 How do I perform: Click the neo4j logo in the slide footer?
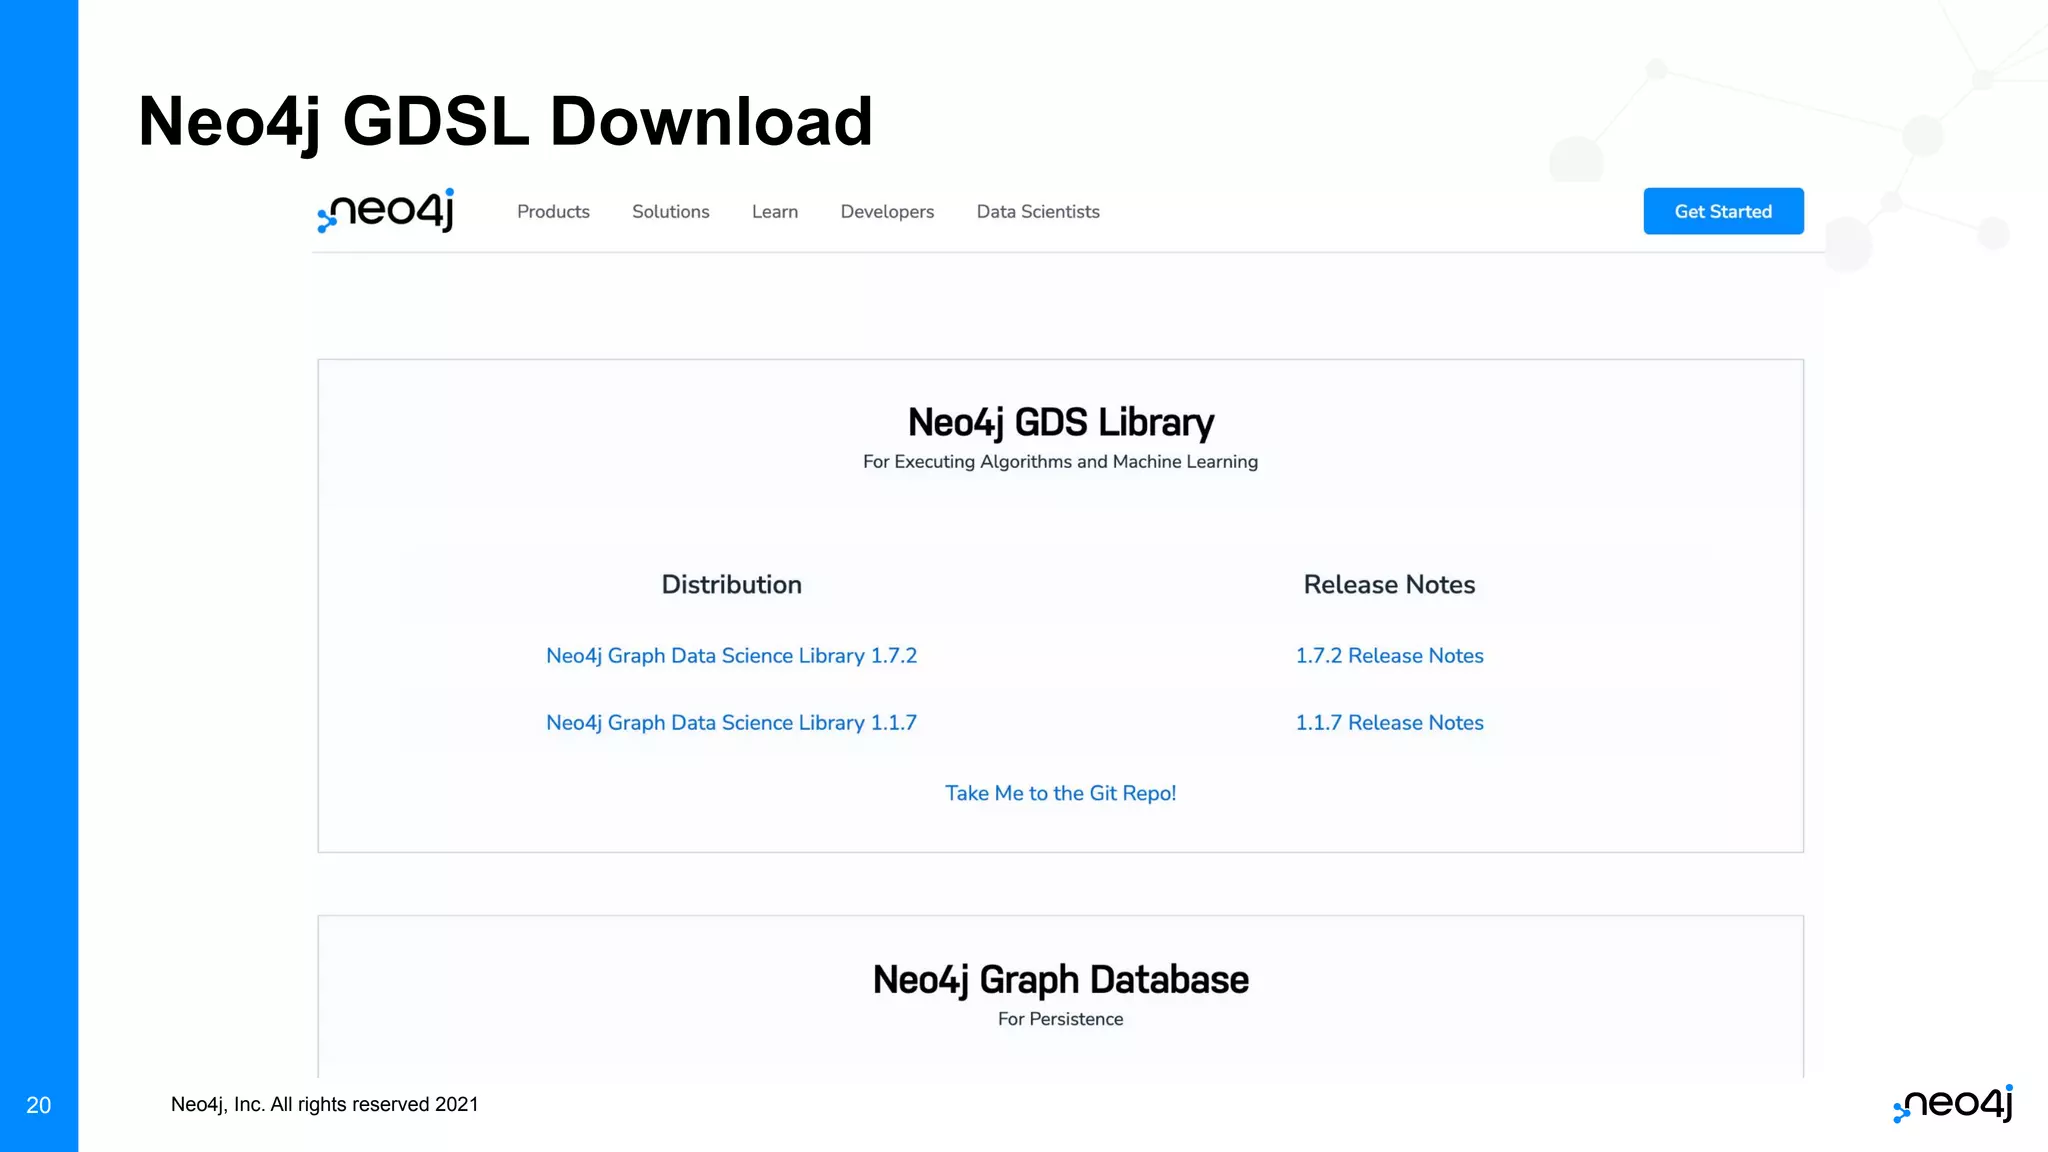point(1953,1104)
